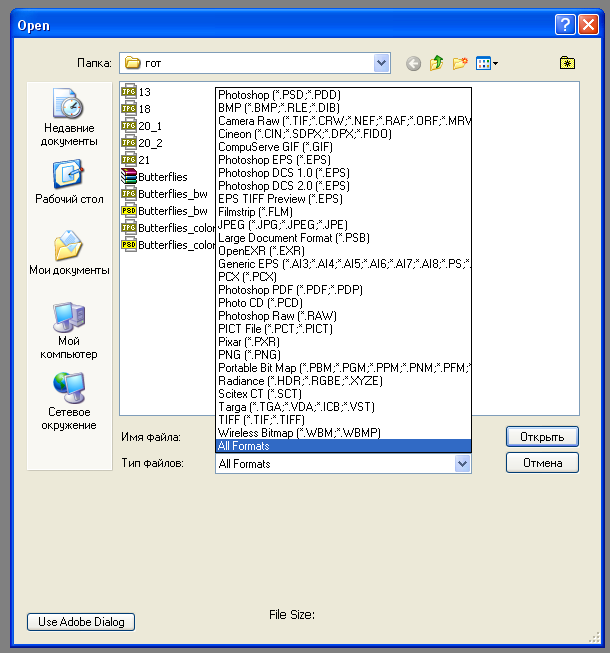Open the View menu icon

pyautogui.click(x=487, y=63)
